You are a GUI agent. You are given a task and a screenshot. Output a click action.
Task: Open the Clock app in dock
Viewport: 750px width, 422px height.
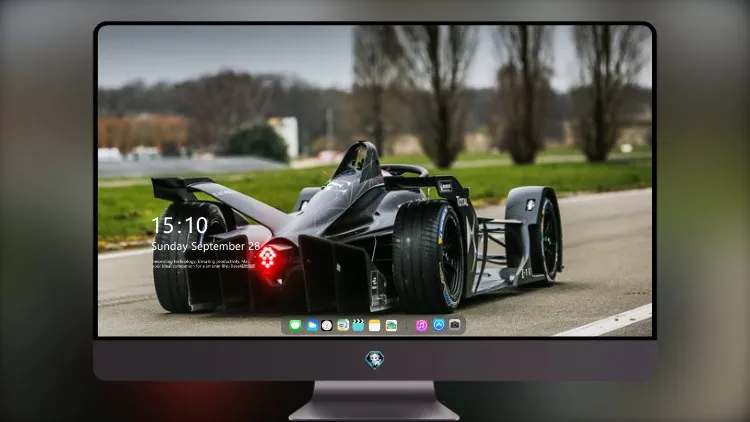(x=327, y=325)
